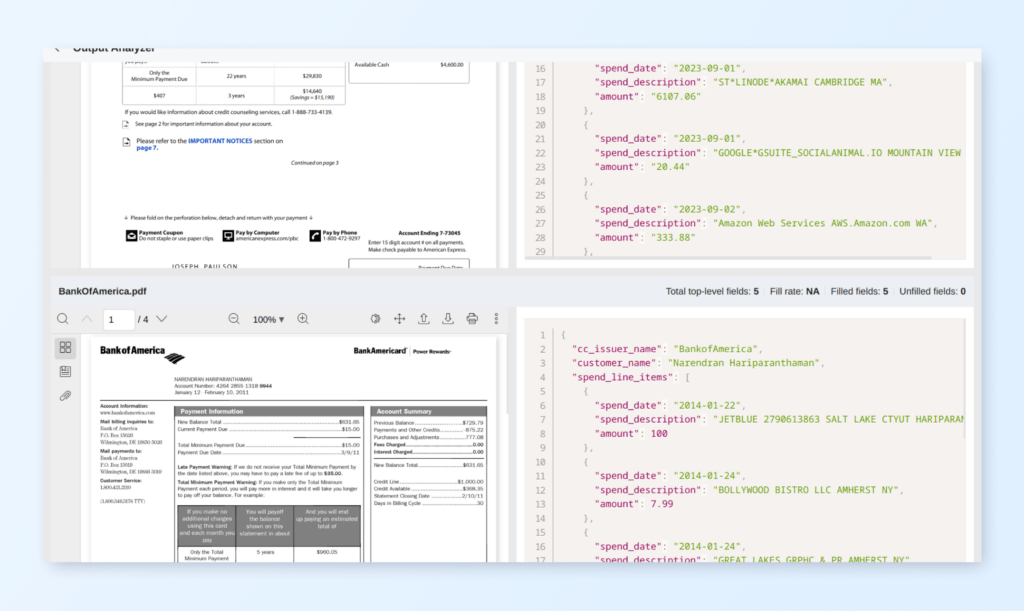The height and width of the screenshot is (611, 1024).
Task: Open the page thumbnails sidebar panel
Action: pyautogui.click(x=65, y=346)
